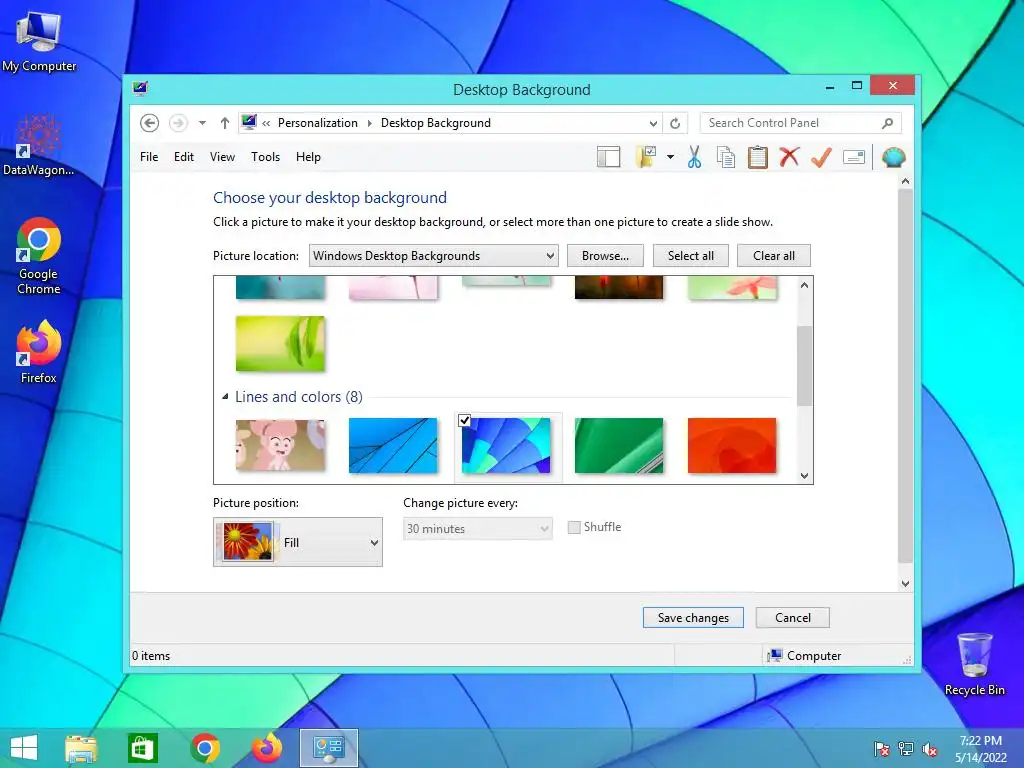Open Firefox from the taskbar

pyautogui.click(x=267, y=748)
